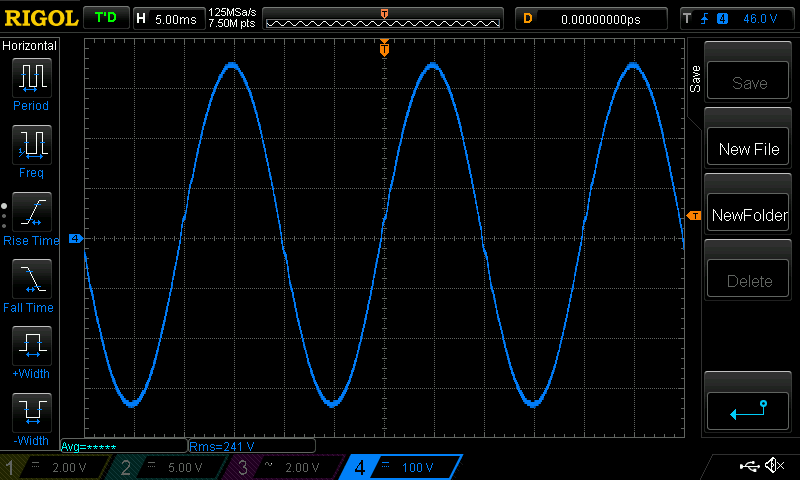Enable channel 3 at 2.00 V

tap(282, 467)
